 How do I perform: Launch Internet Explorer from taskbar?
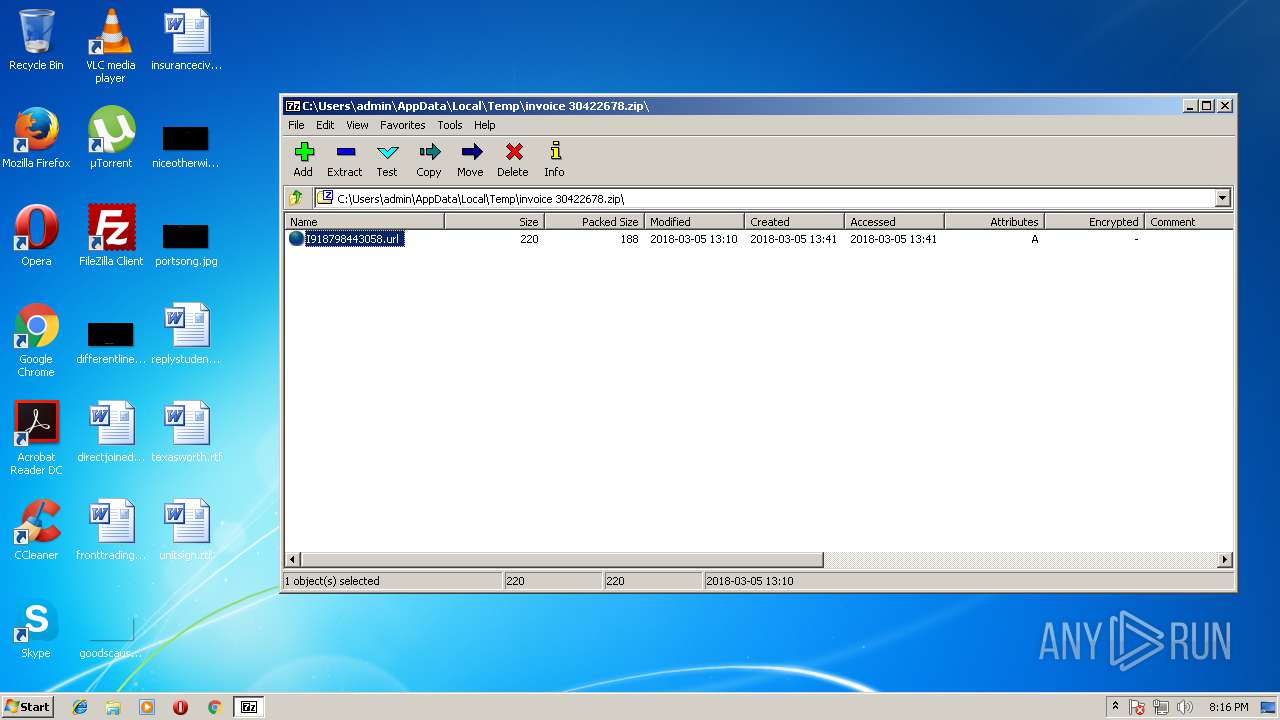80,707
